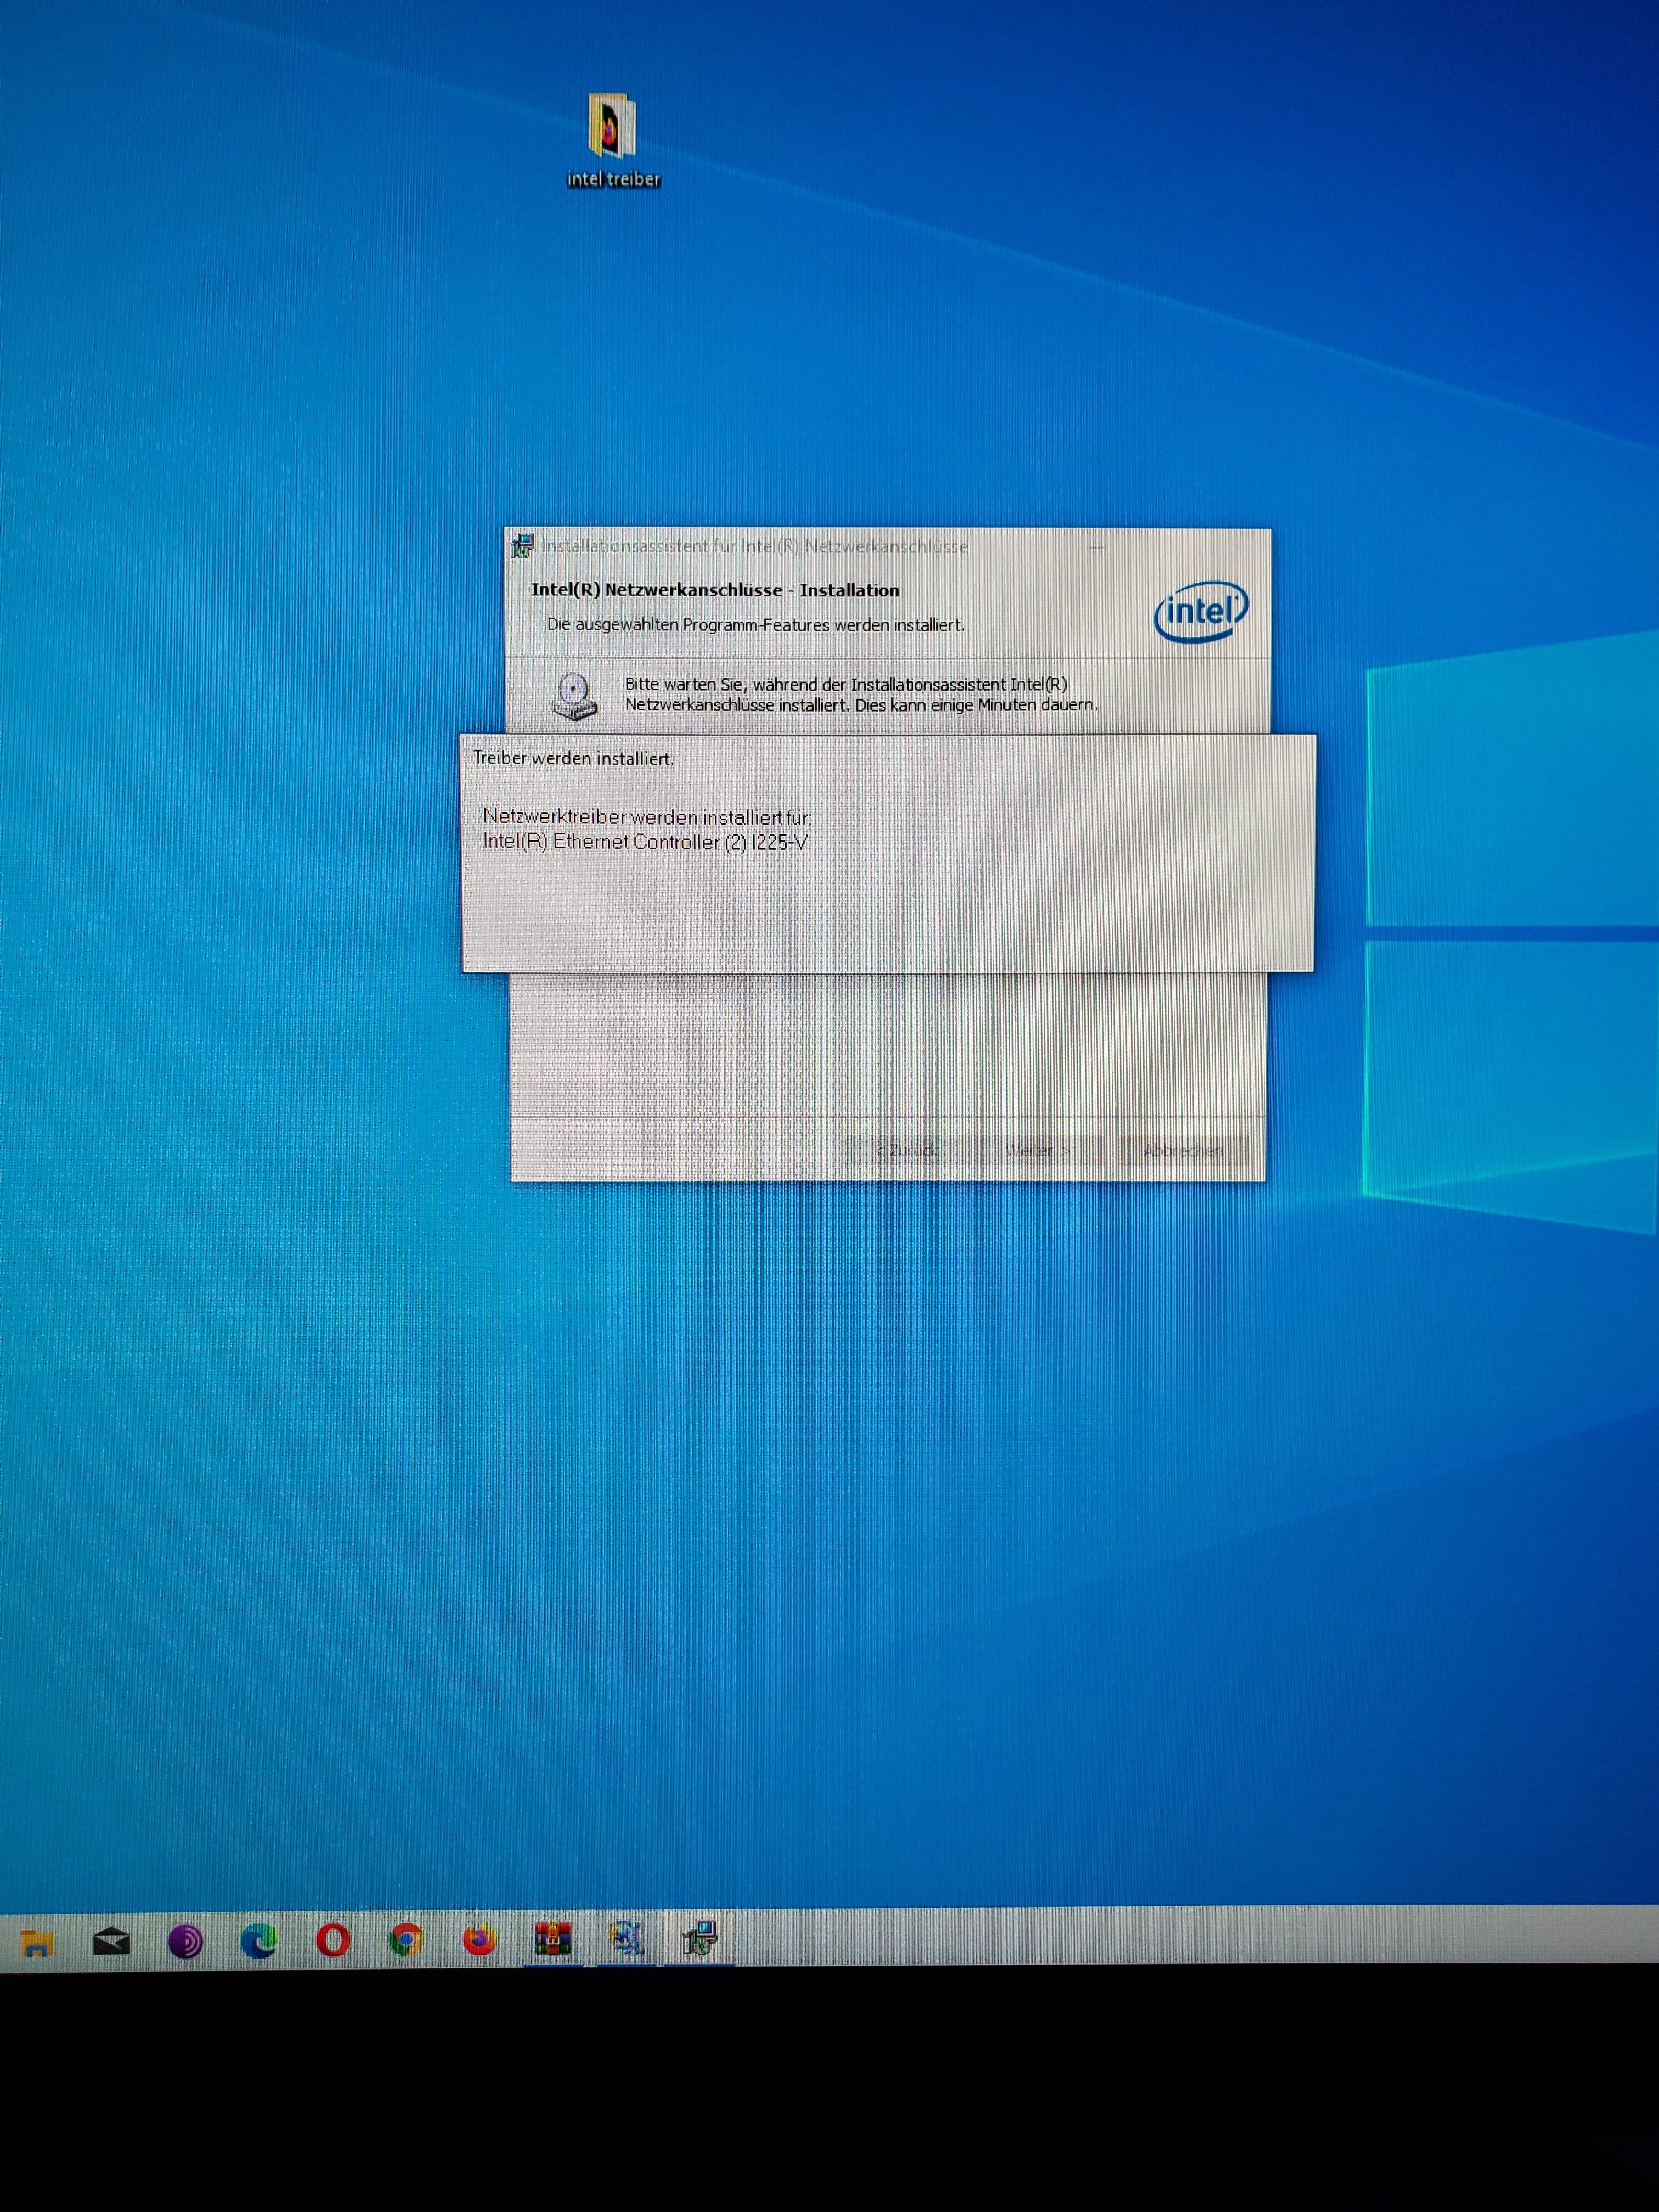Click the disc install icon in the wizard
This screenshot has height=2212, width=1659.
(574, 696)
